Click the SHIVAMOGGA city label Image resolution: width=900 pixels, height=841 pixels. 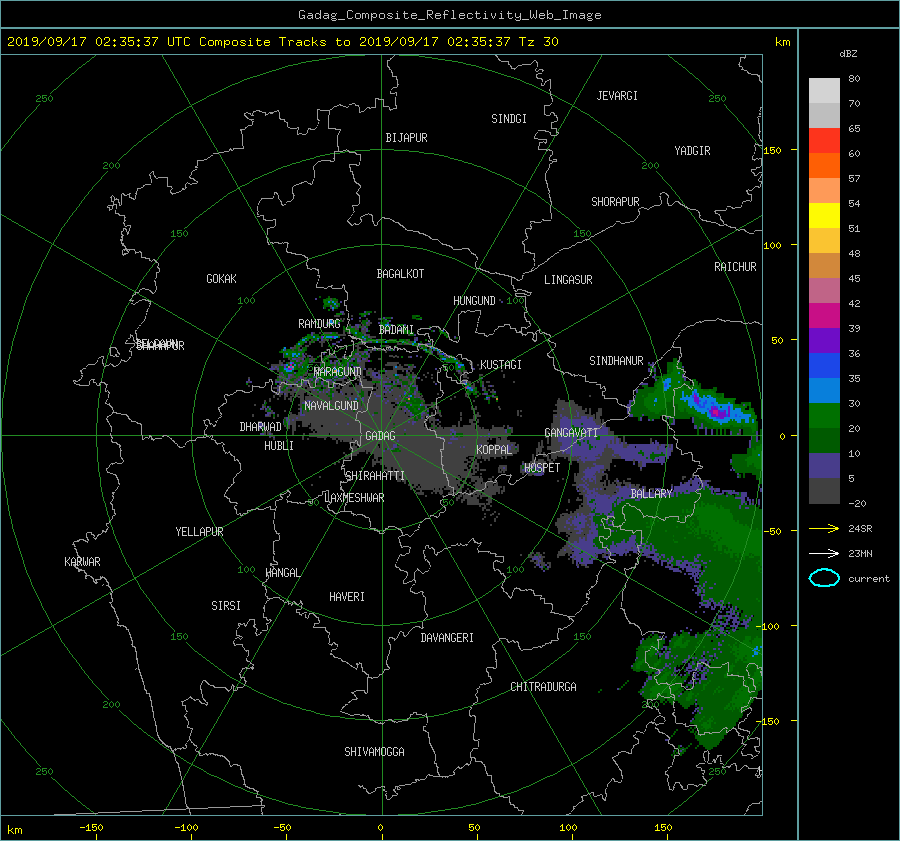pos(374,752)
